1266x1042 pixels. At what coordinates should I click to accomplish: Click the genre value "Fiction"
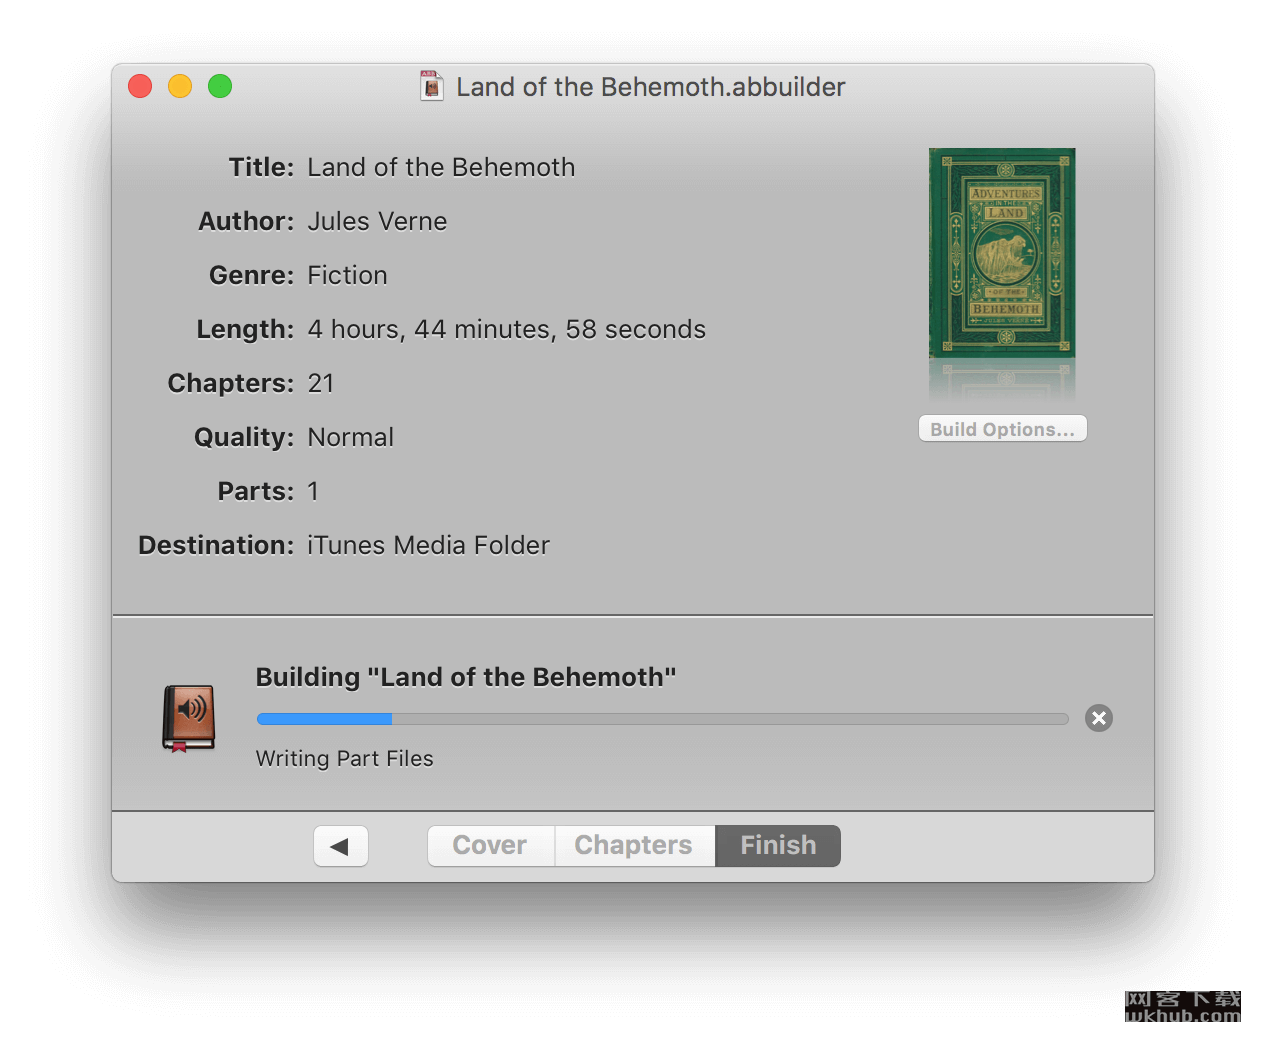click(347, 275)
